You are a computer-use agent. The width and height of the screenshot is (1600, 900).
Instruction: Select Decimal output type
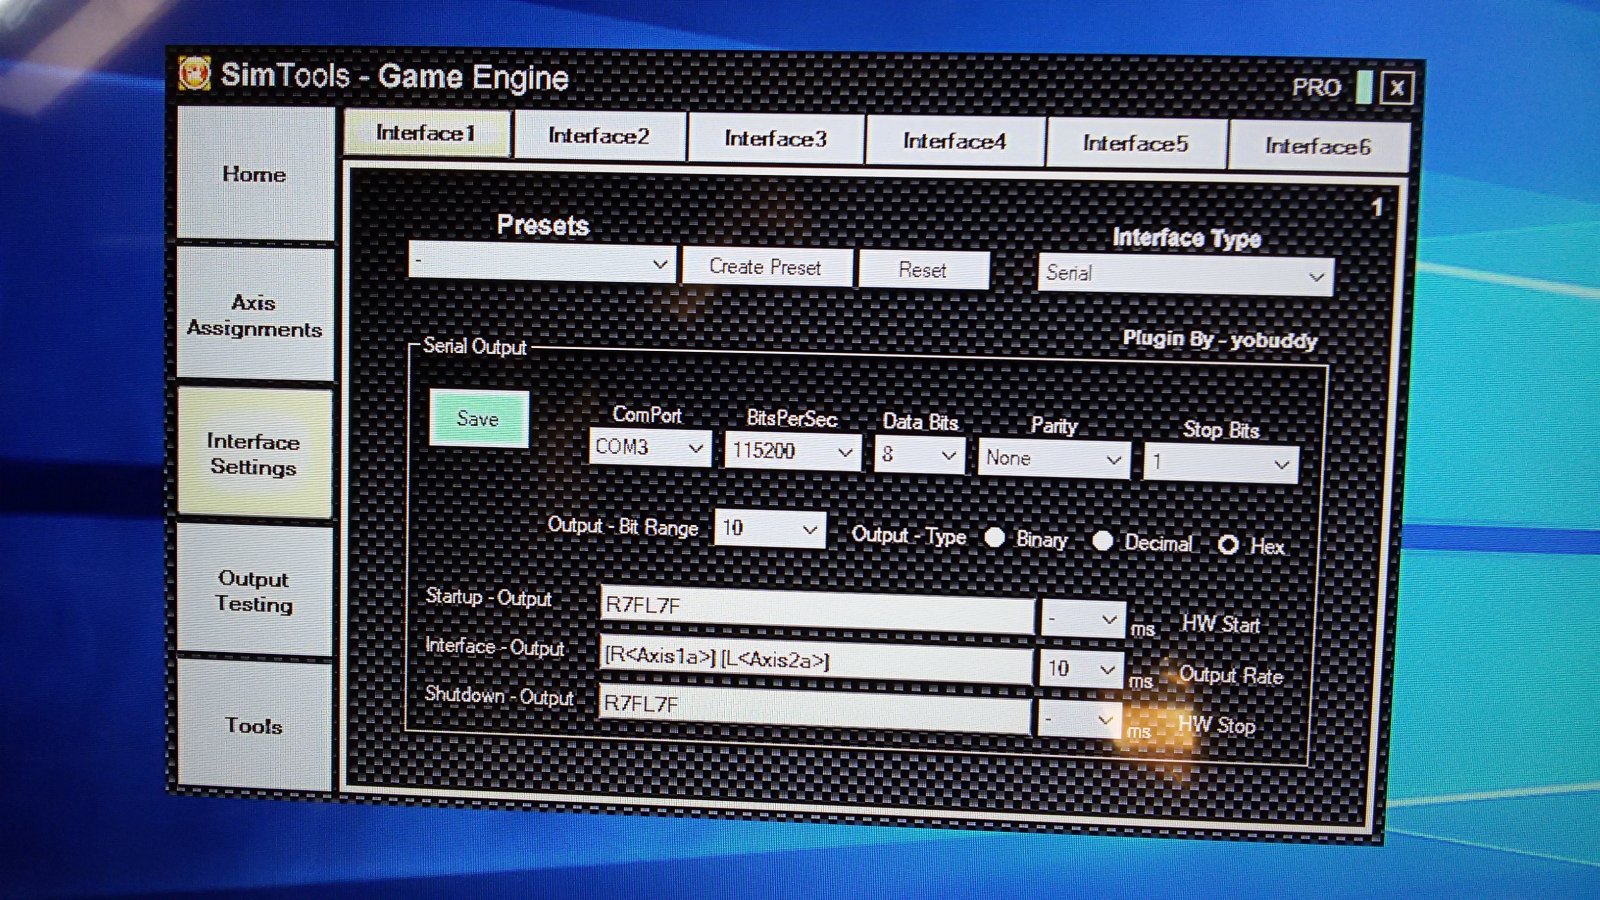pyautogui.click(x=1102, y=541)
